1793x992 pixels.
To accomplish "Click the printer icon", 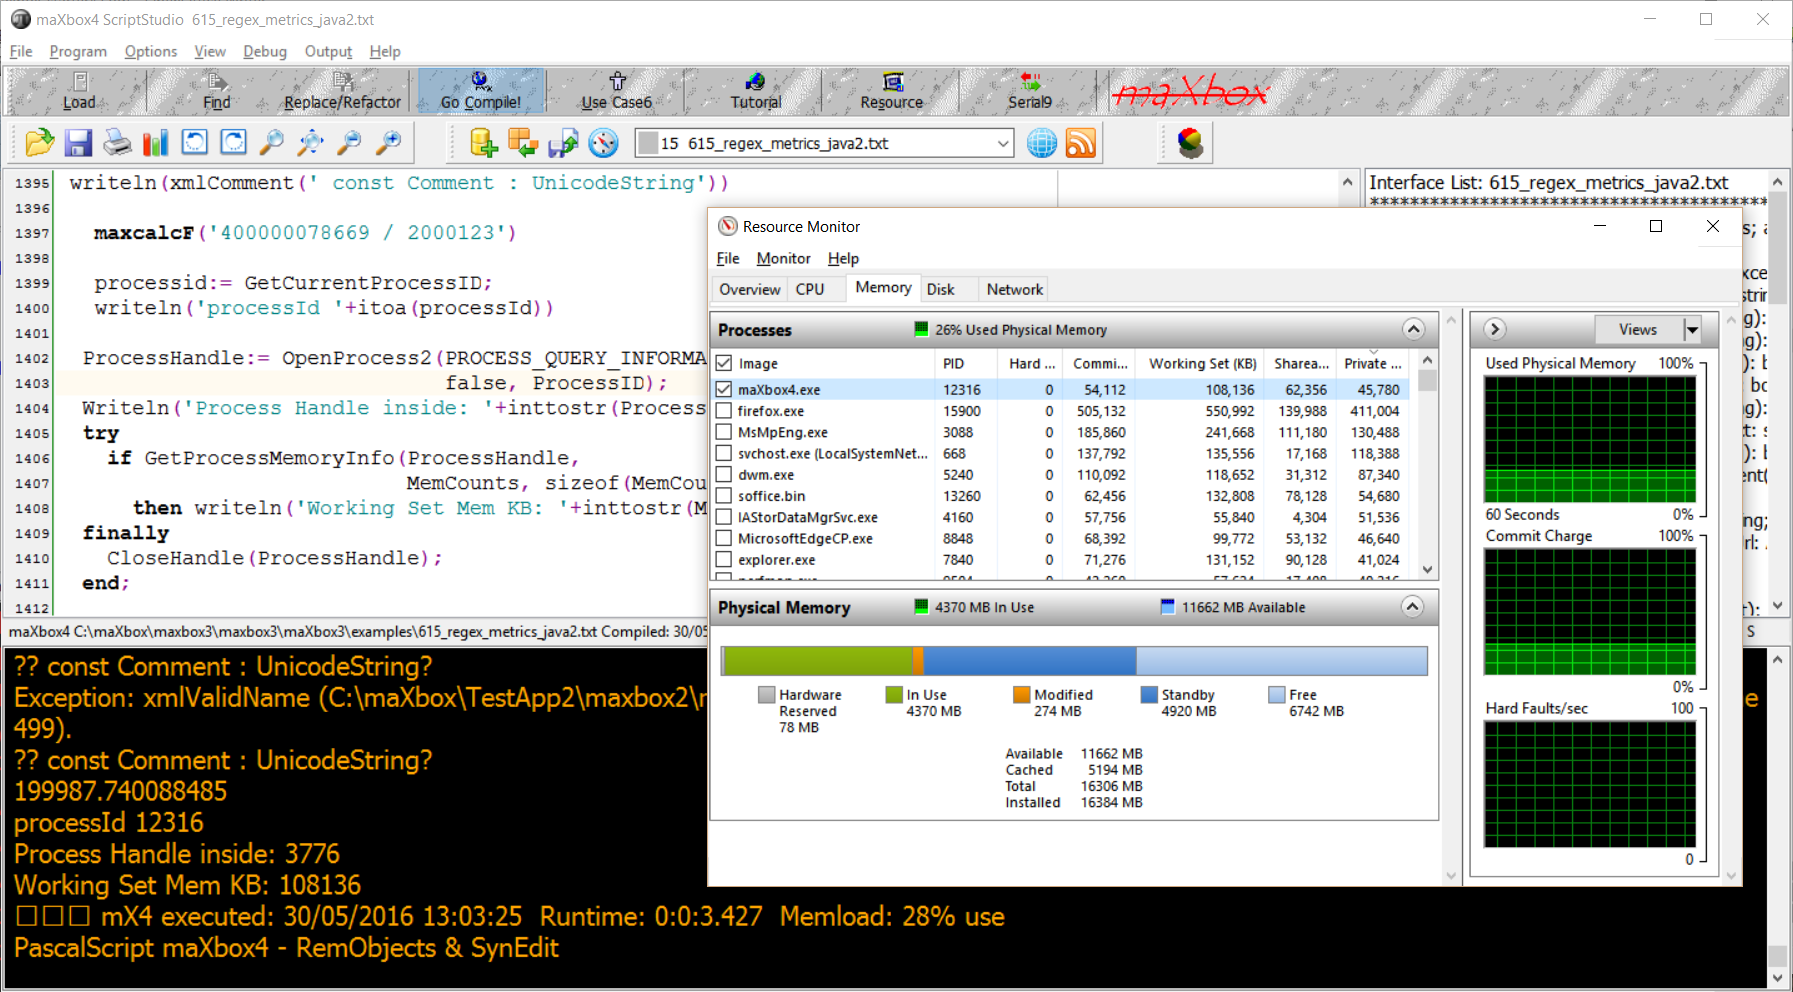I will click(117, 143).
